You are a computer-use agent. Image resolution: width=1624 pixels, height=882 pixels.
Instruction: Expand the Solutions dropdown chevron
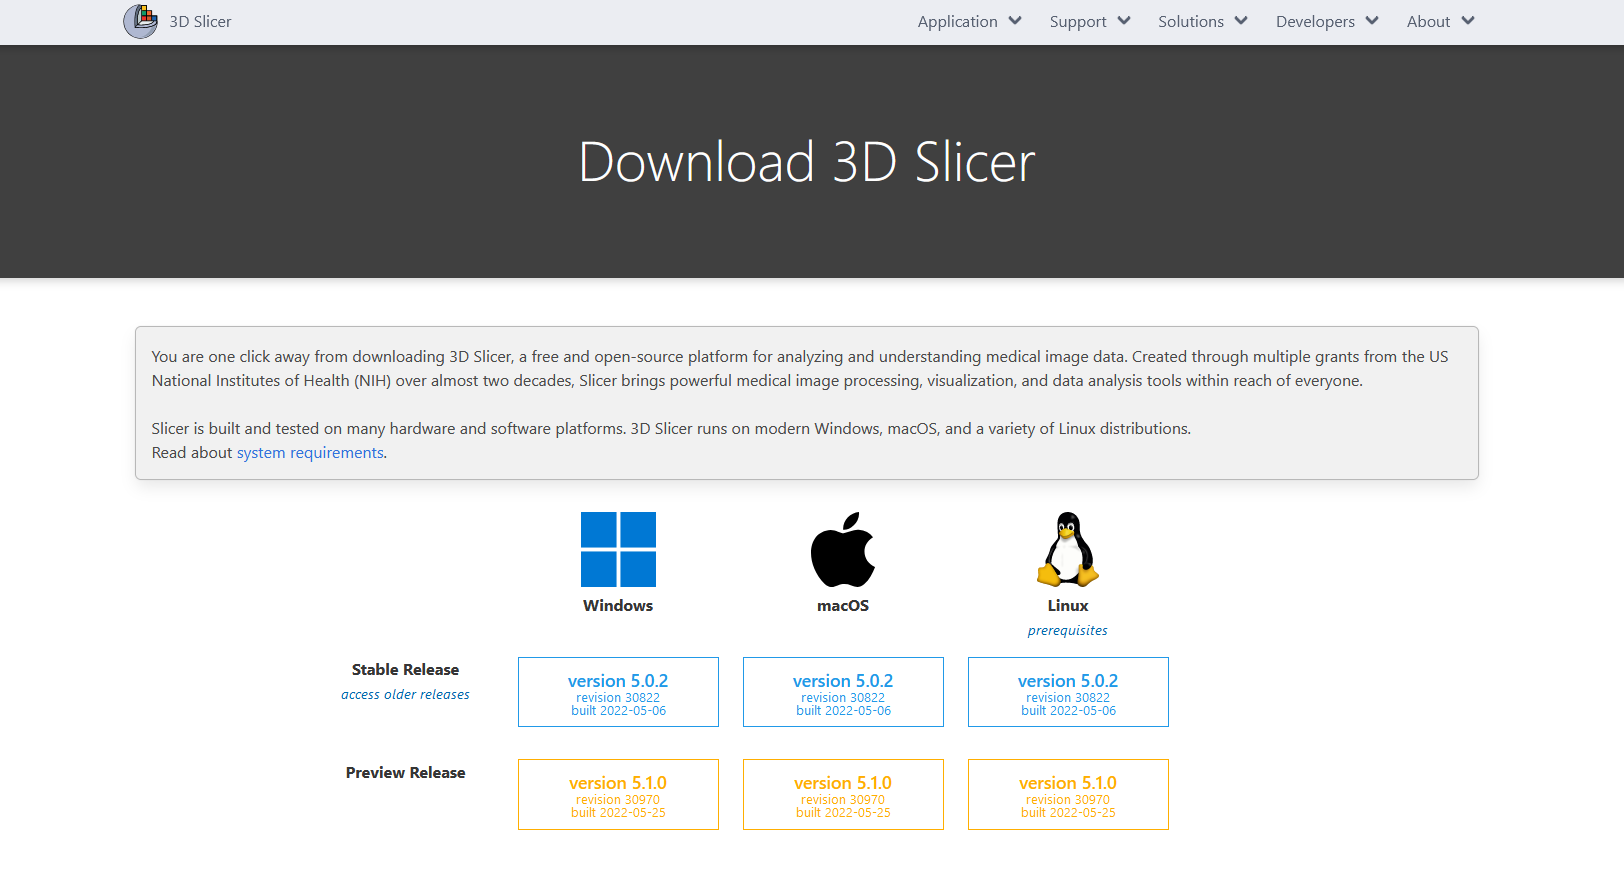click(x=1241, y=21)
